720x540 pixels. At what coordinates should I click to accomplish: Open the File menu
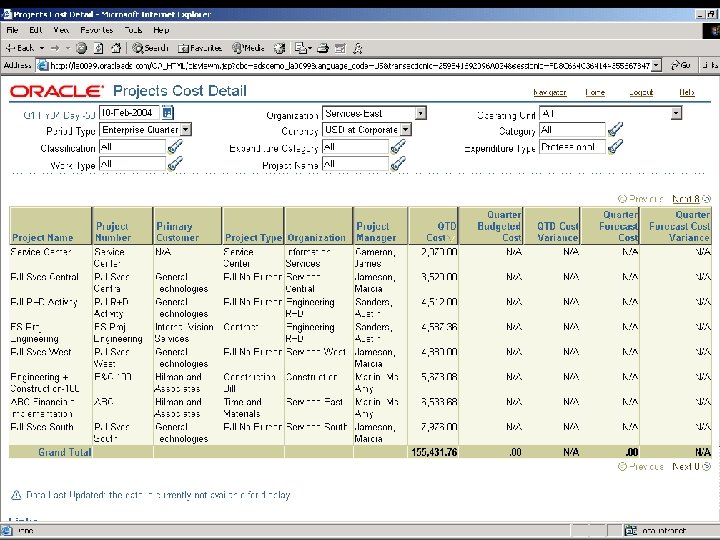[12, 30]
